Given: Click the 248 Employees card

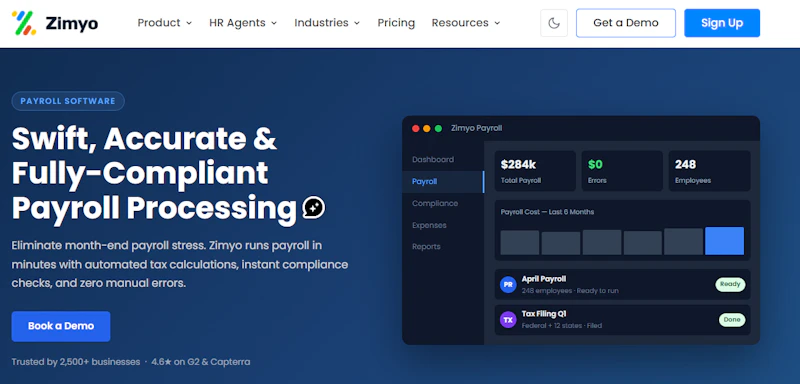Looking at the screenshot, I should [710, 171].
